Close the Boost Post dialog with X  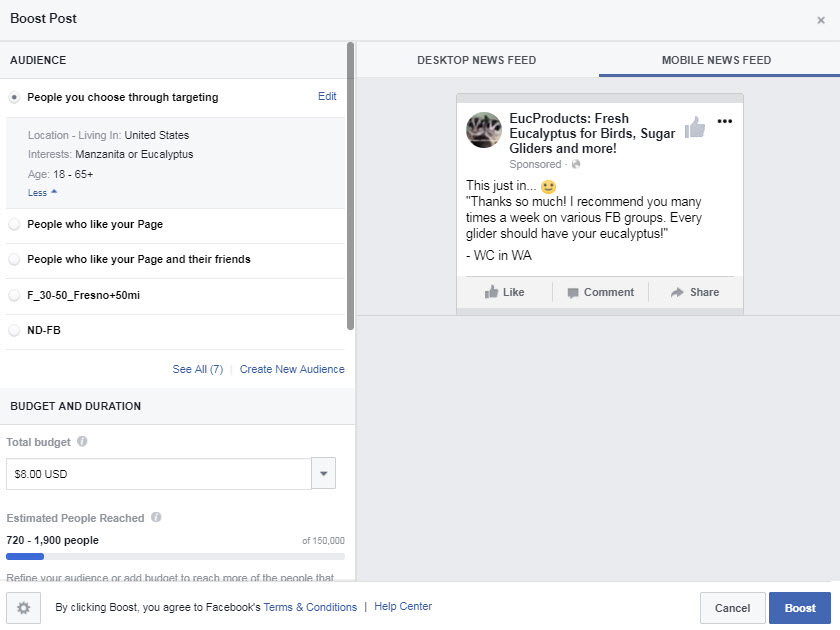(821, 20)
